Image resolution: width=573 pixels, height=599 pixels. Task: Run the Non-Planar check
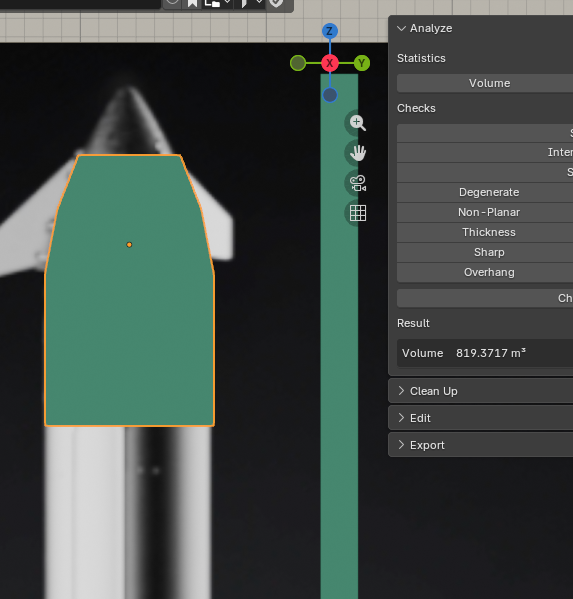tap(485, 212)
